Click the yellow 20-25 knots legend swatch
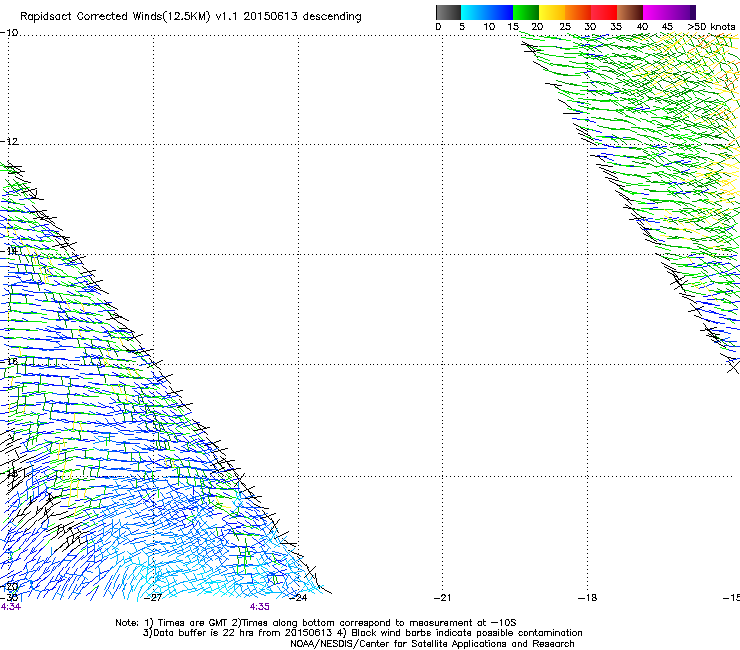The image size is (740, 650). pos(552,12)
